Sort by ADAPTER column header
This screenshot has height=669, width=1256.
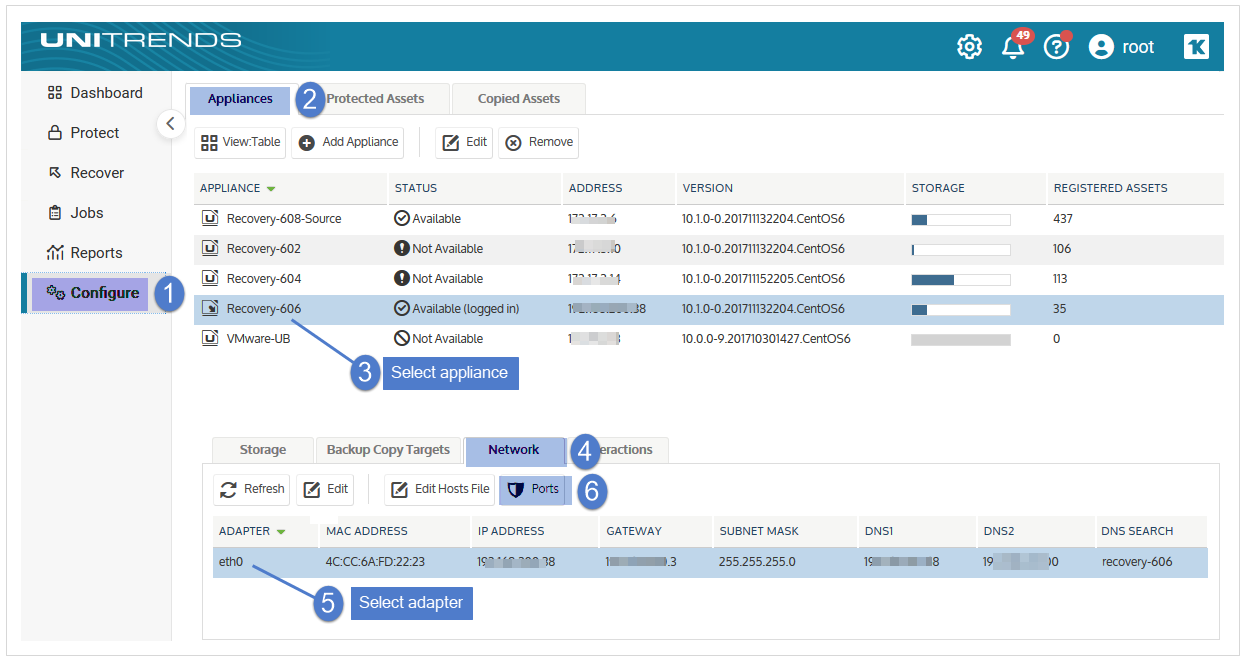(245, 531)
